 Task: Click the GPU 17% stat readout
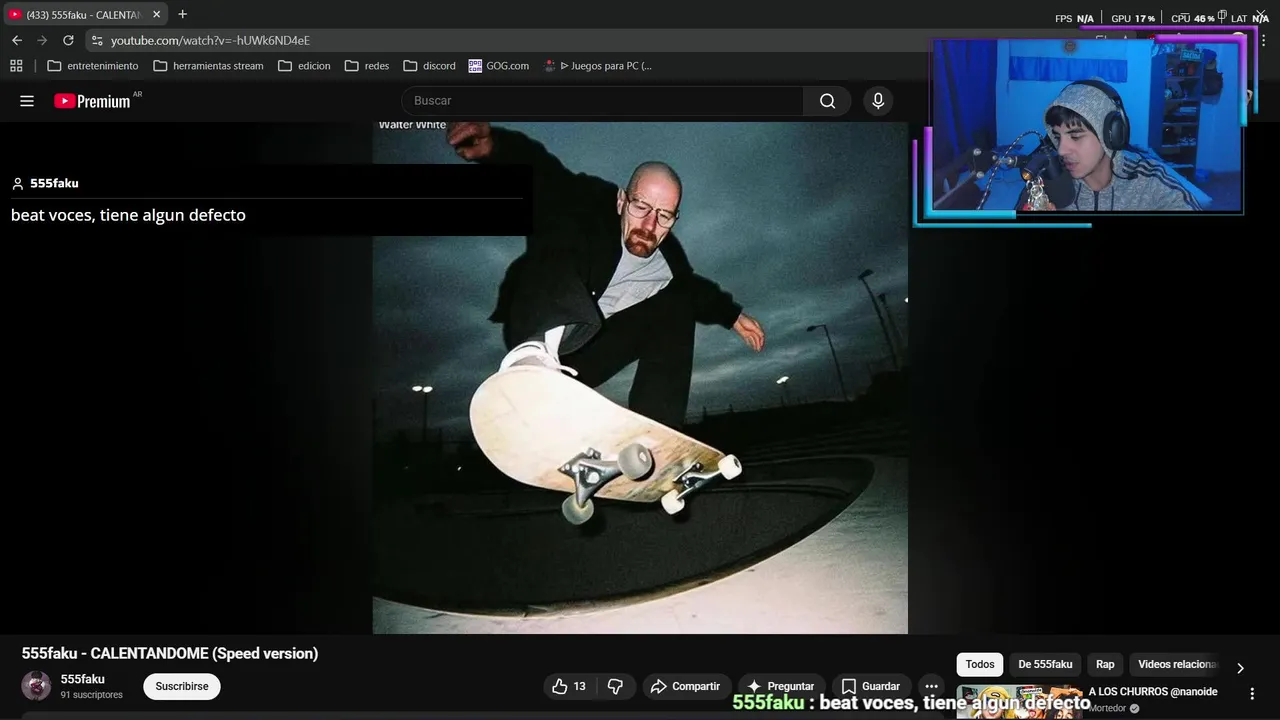(1132, 19)
